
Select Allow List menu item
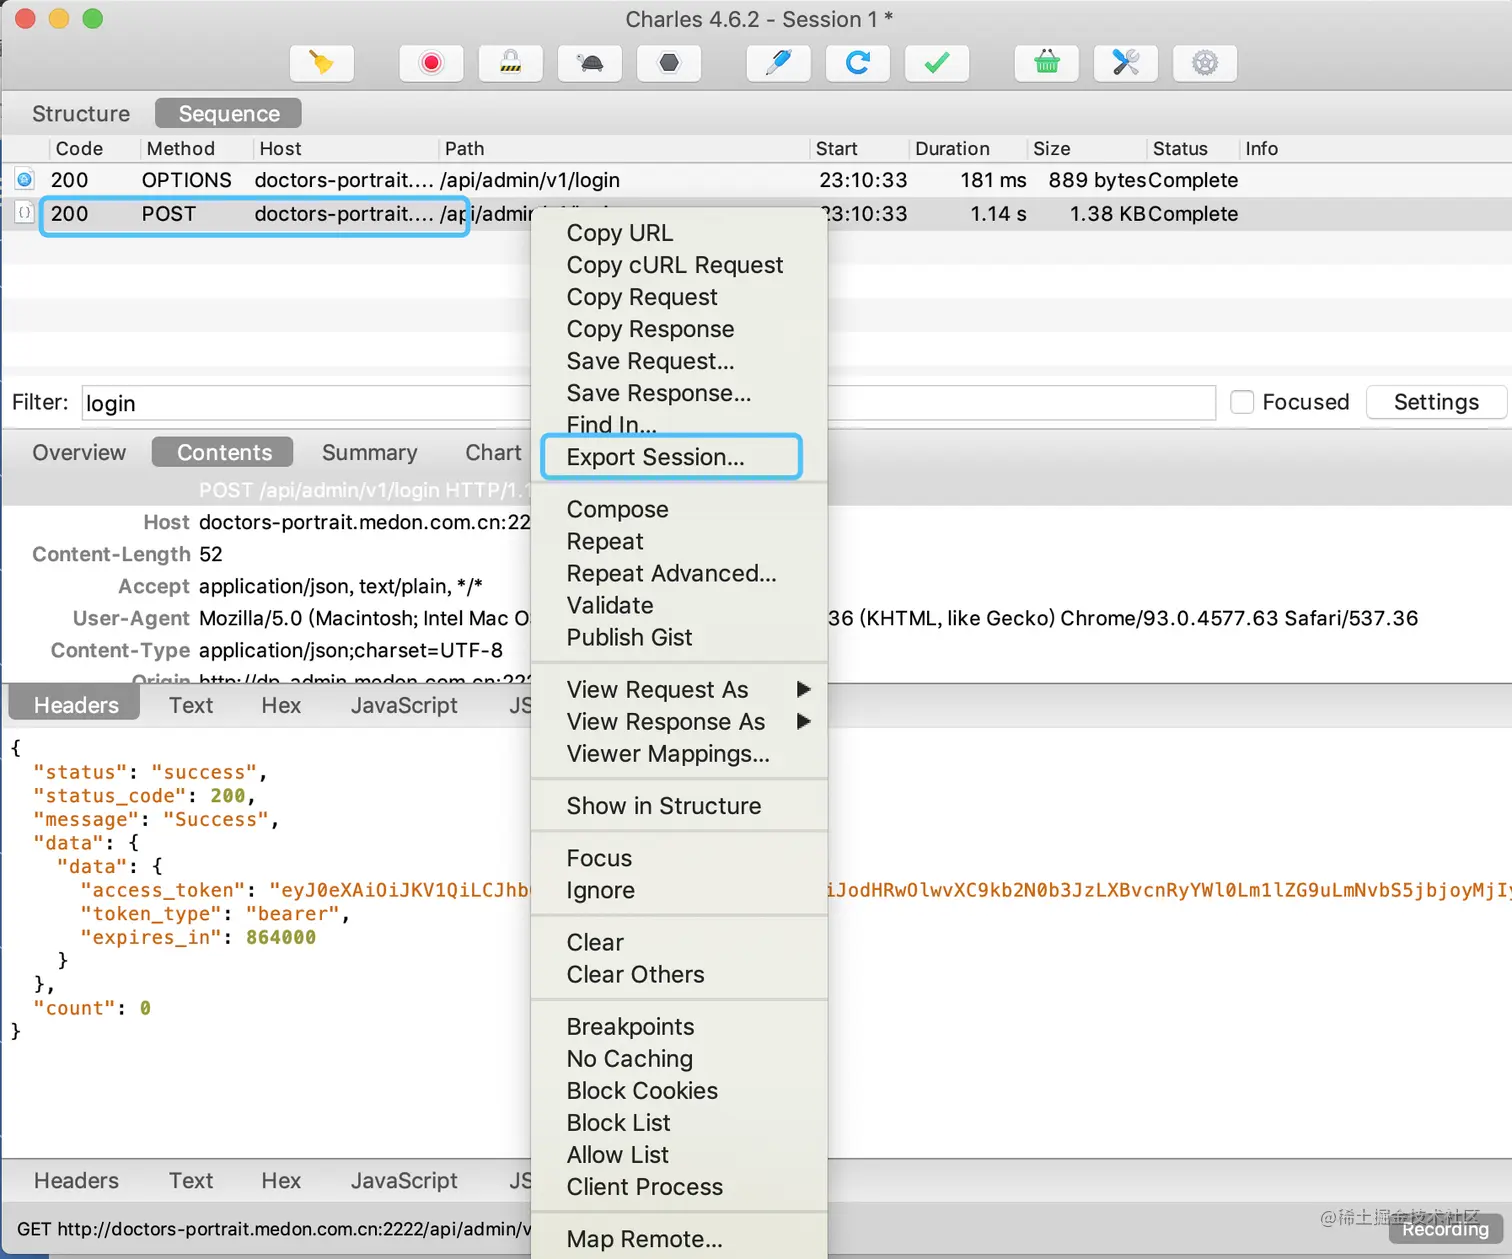(x=618, y=1154)
